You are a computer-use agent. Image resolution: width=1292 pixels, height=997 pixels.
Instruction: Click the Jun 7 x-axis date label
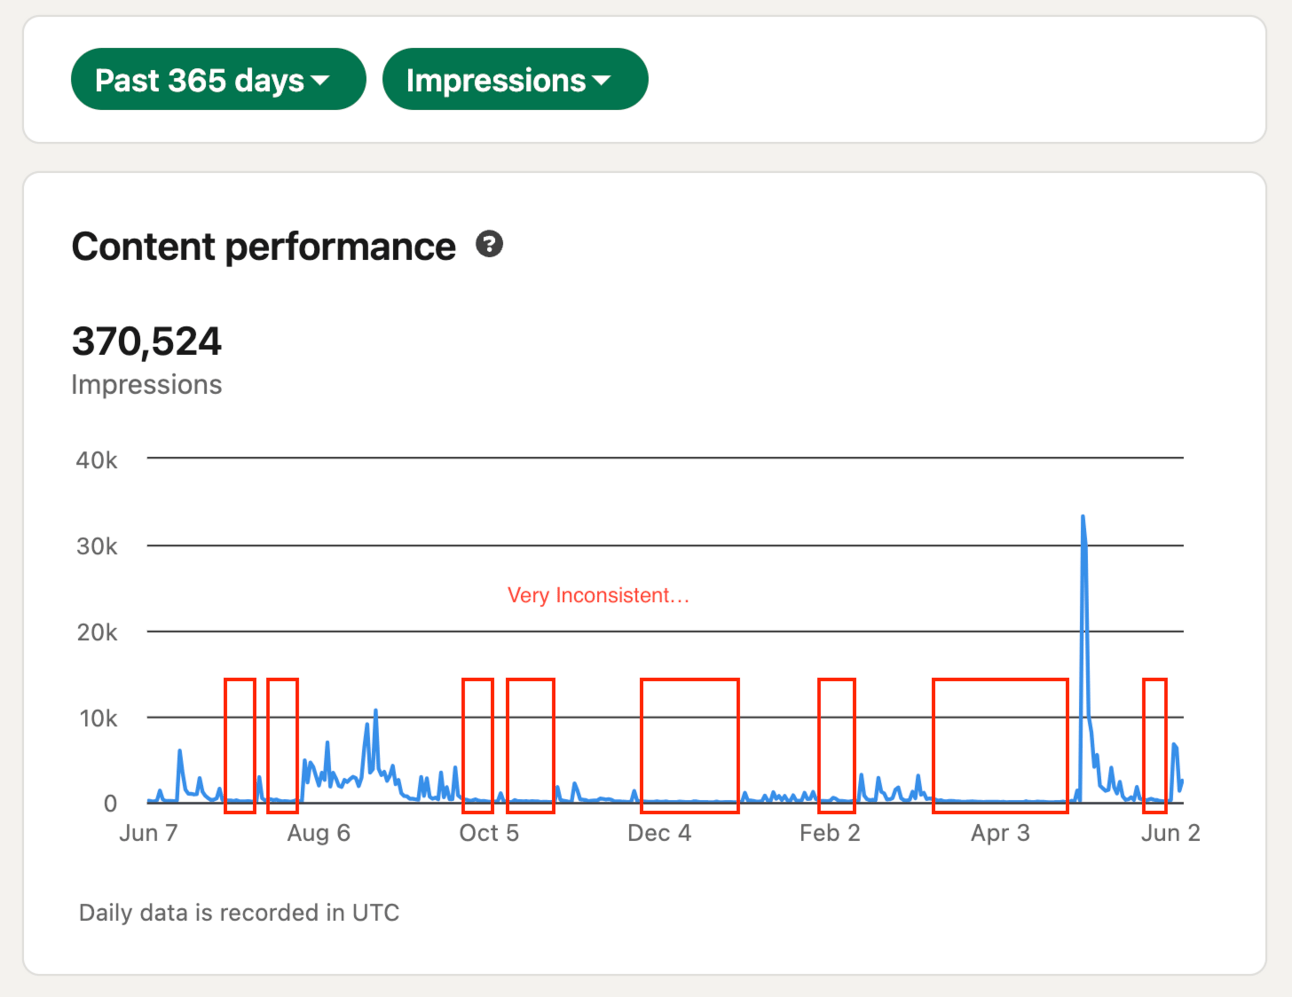(148, 833)
